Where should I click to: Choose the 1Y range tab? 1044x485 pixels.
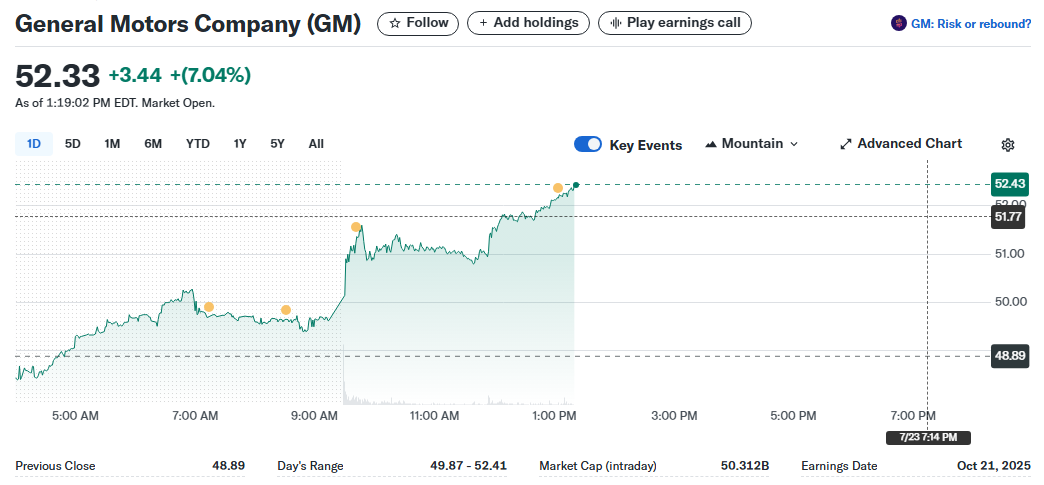pyautogui.click(x=240, y=144)
